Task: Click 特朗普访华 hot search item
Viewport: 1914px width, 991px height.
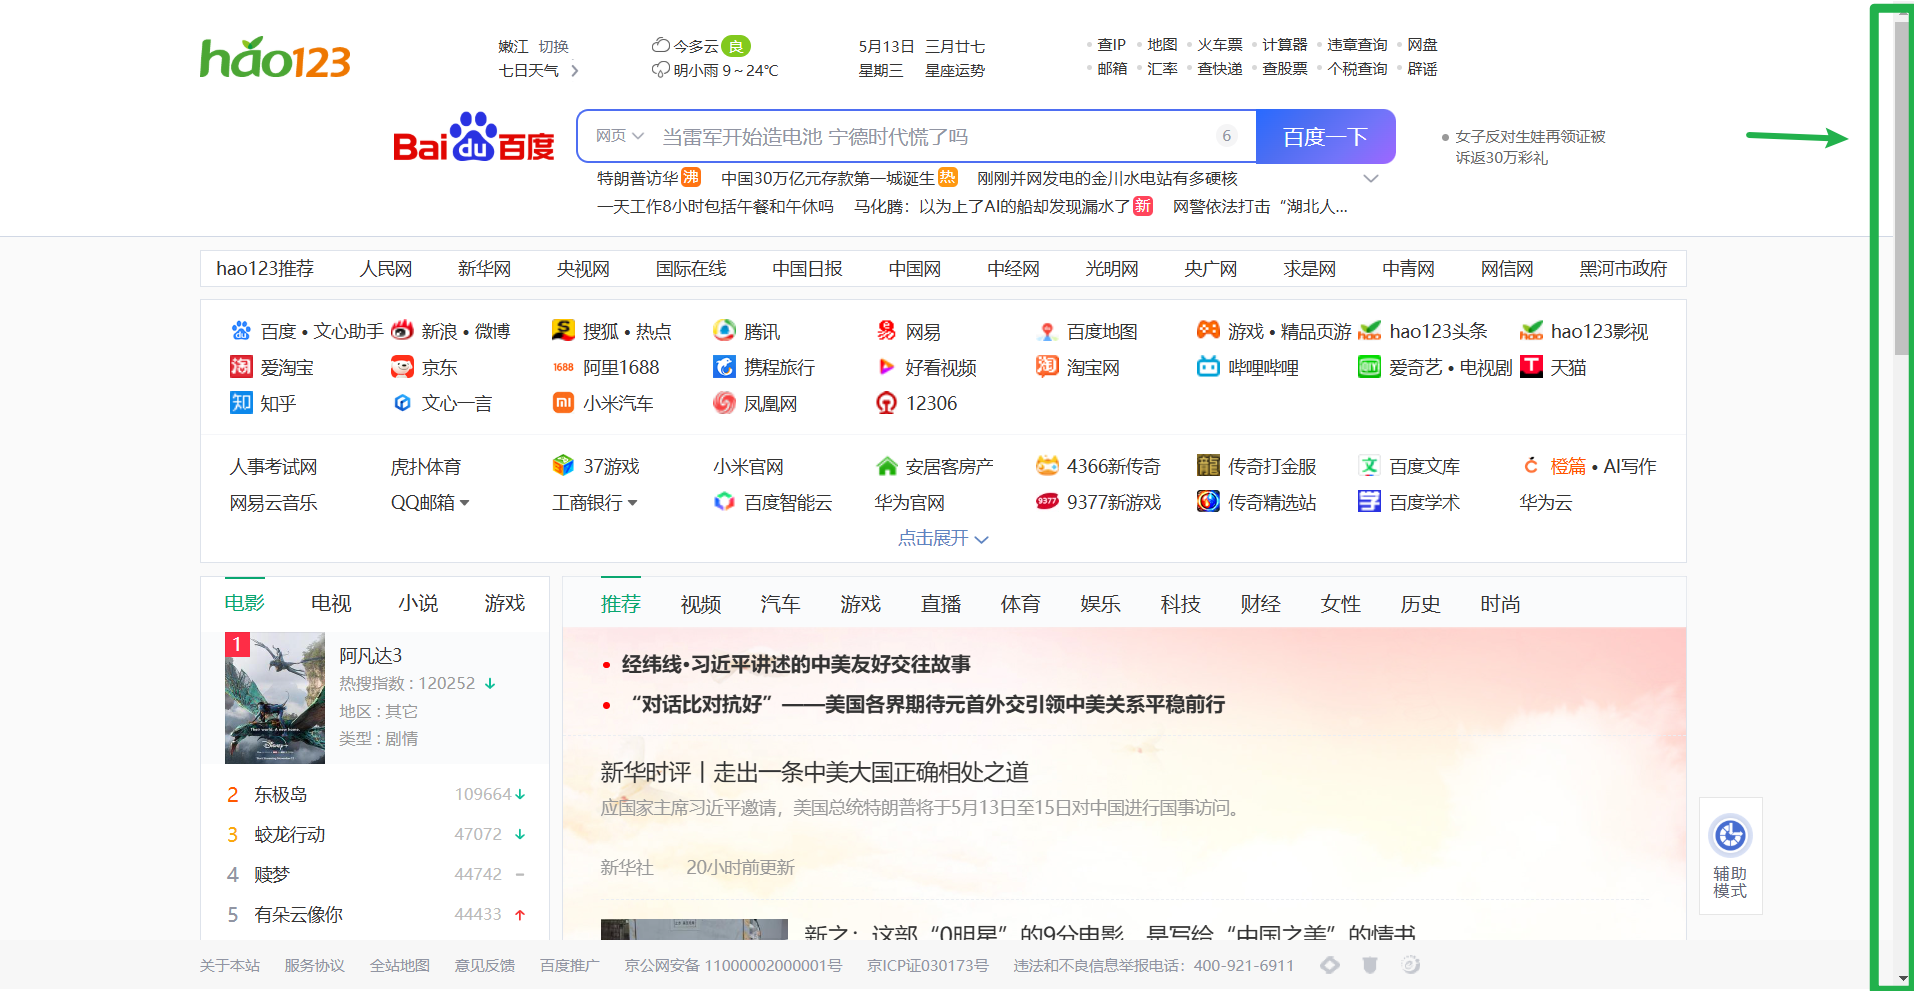Action: pyautogui.click(x=638, y=178)
